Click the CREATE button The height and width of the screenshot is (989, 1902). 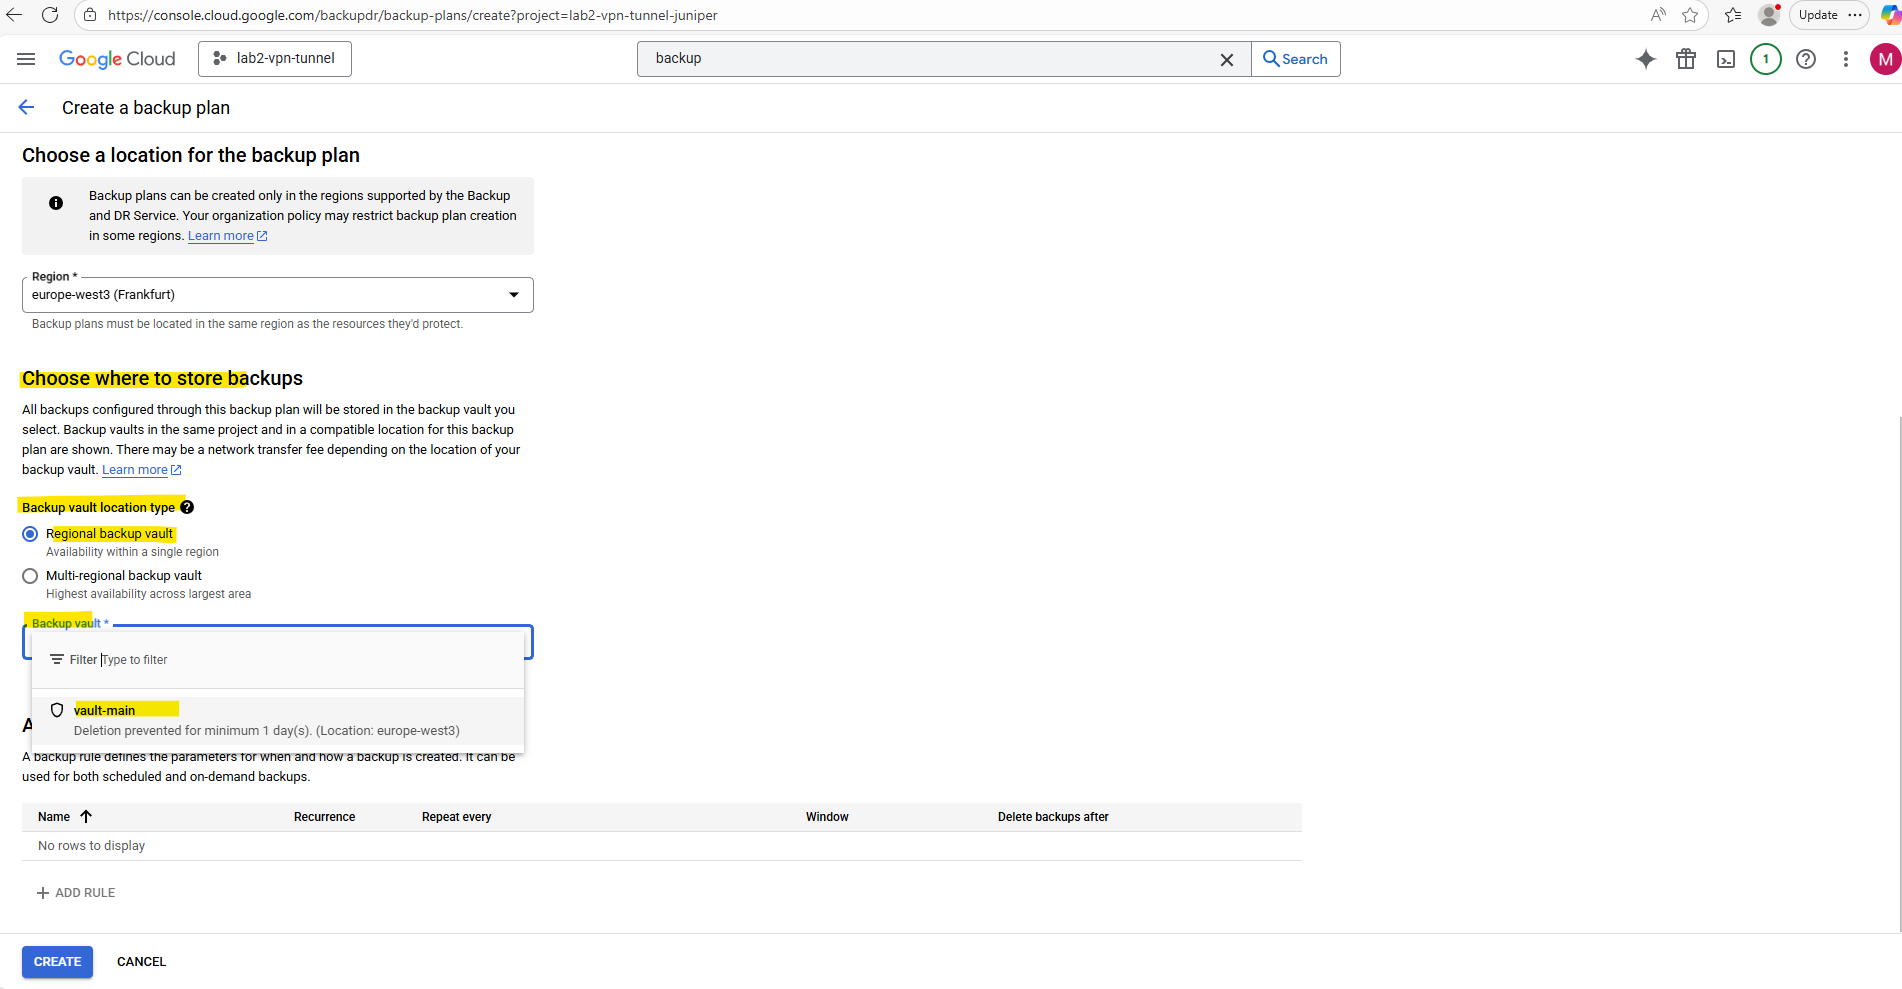[58, 962]
